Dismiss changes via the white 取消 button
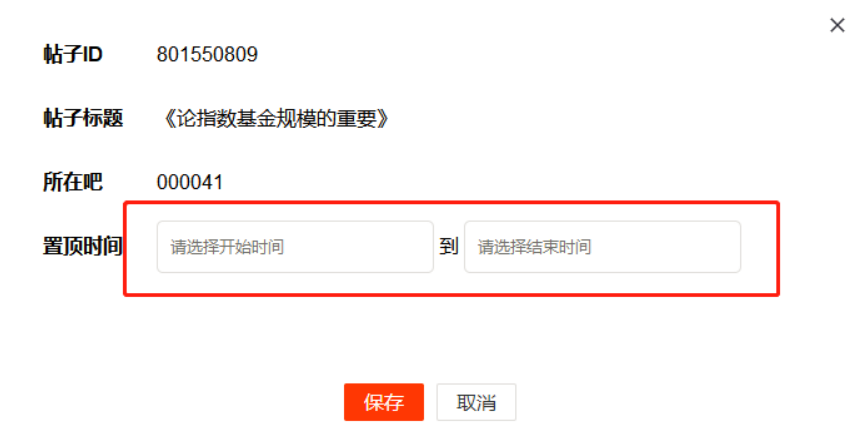The image size is (863, 429). [x=476, y=402]
